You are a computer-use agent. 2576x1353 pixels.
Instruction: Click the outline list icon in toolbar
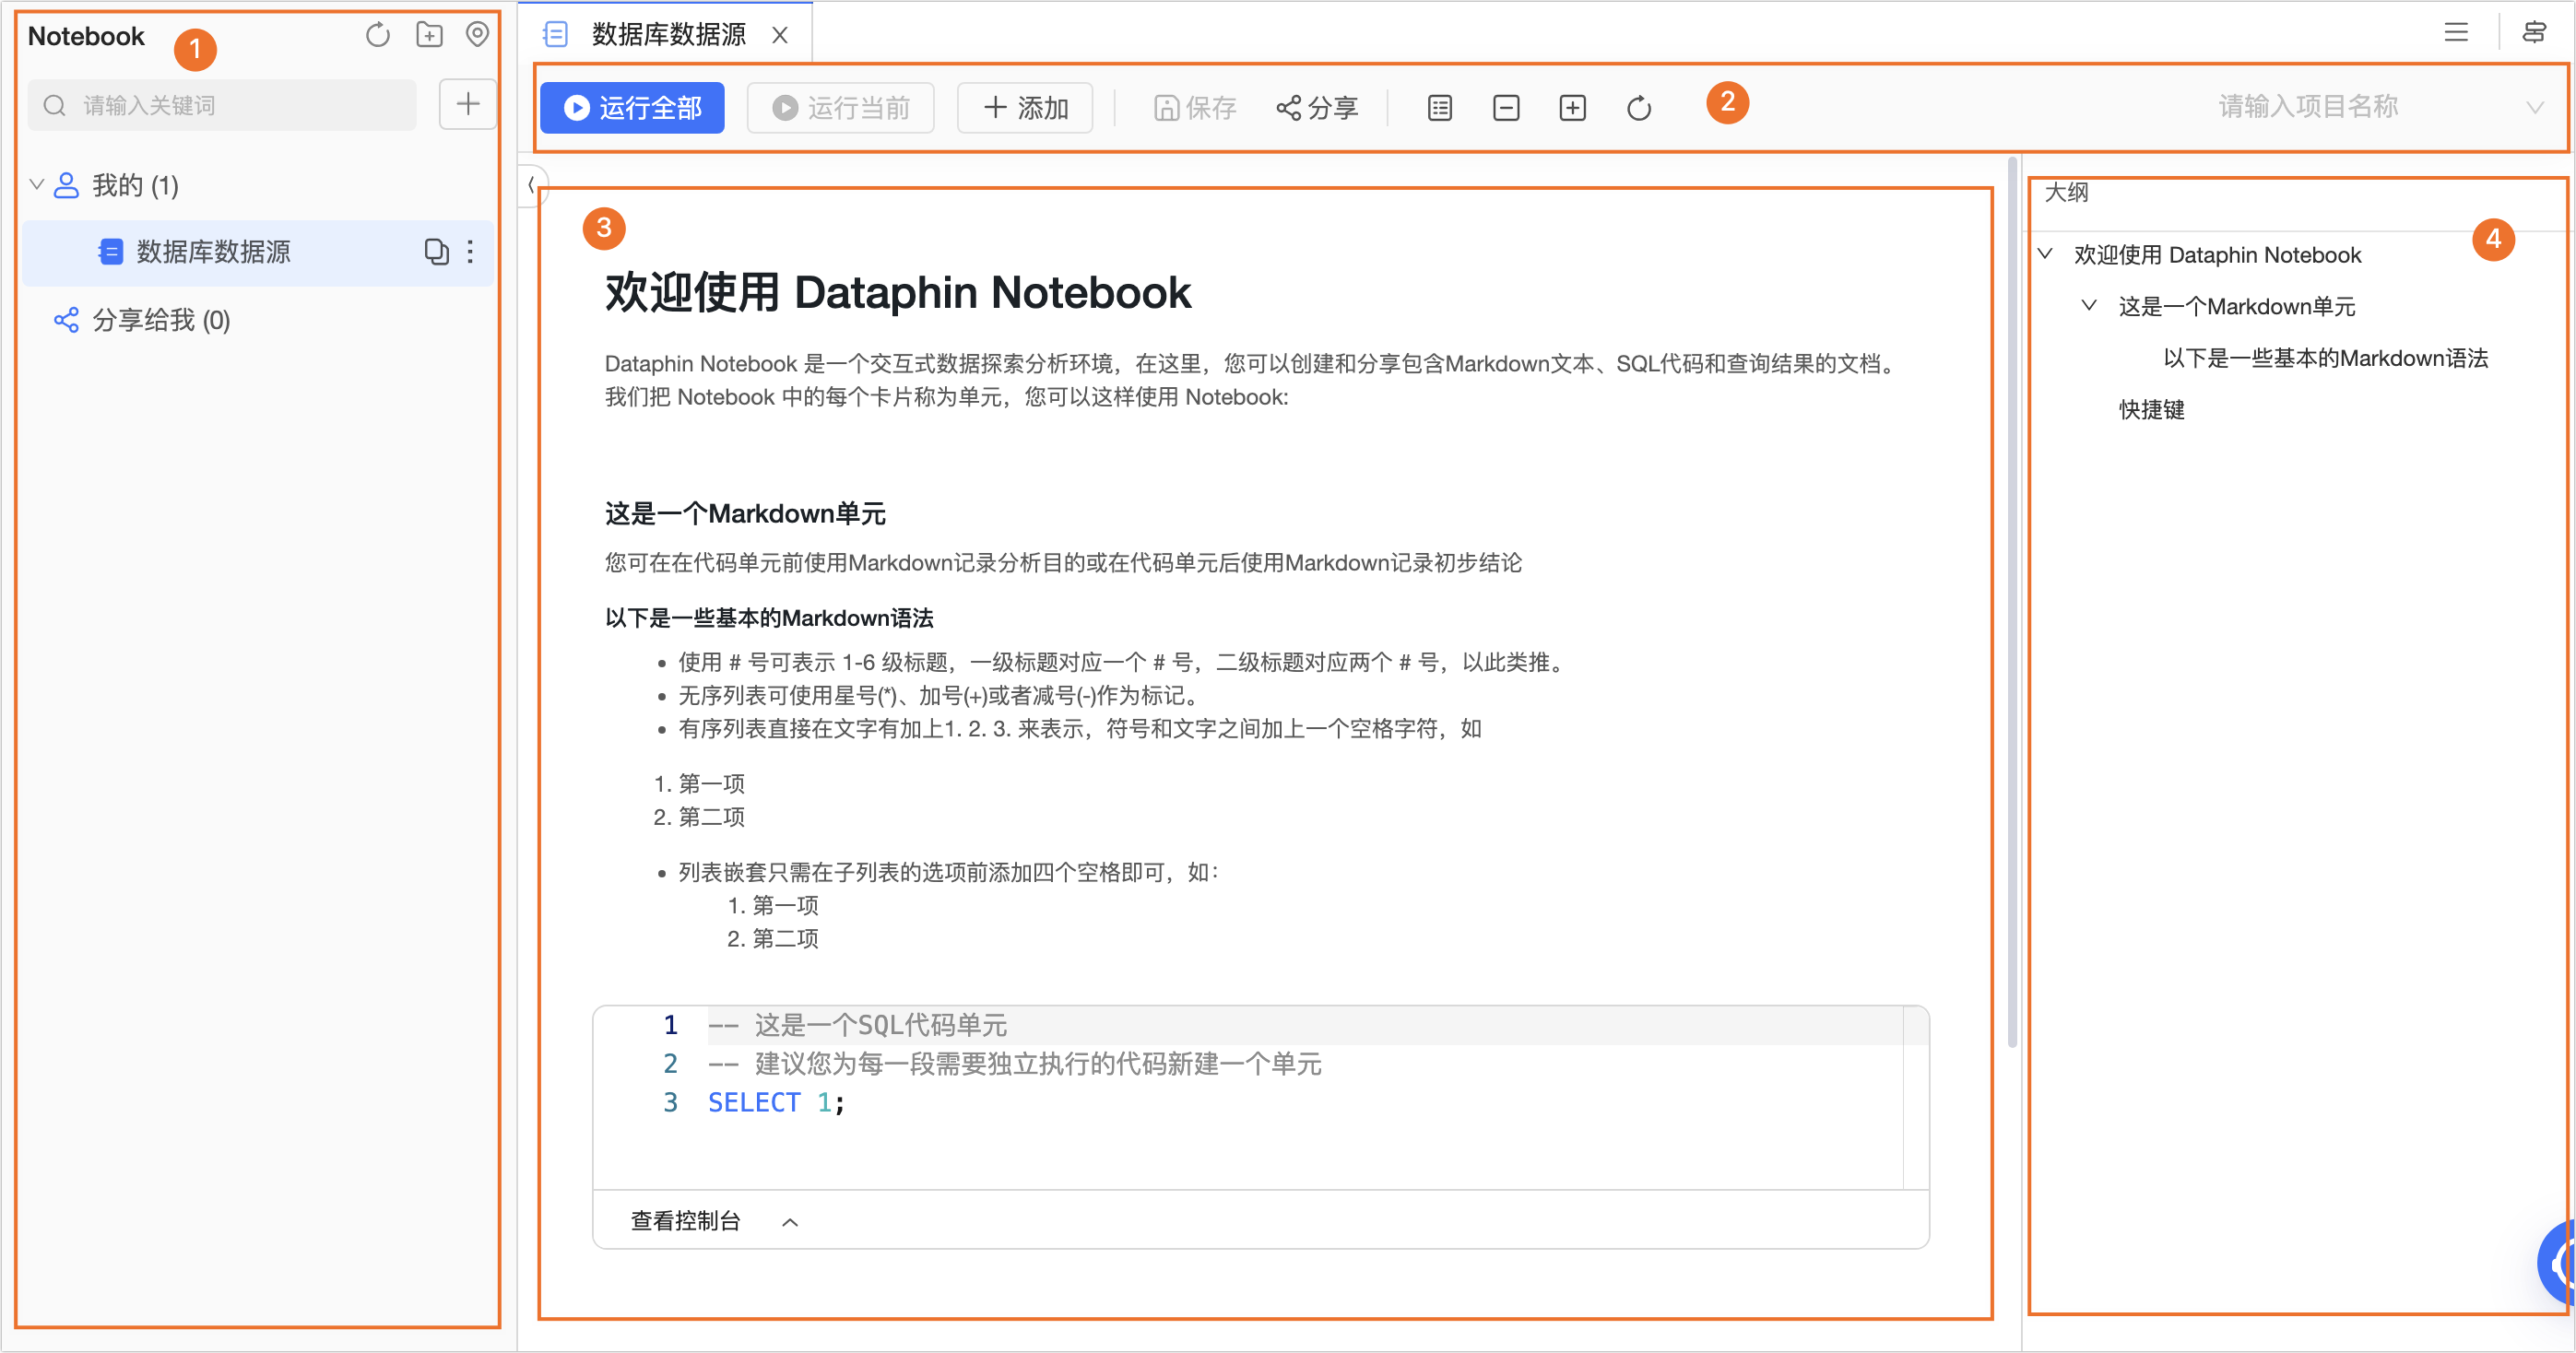pyautogui.click(x=1440, y=108)
